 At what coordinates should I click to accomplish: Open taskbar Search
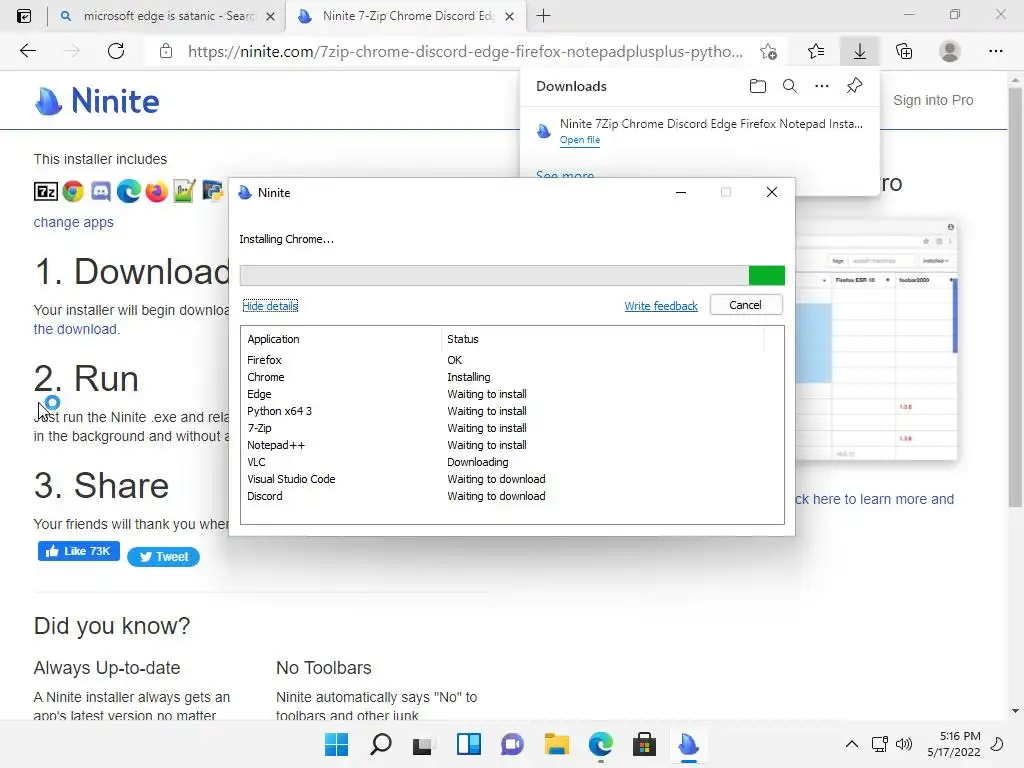(x=381, y=744)
